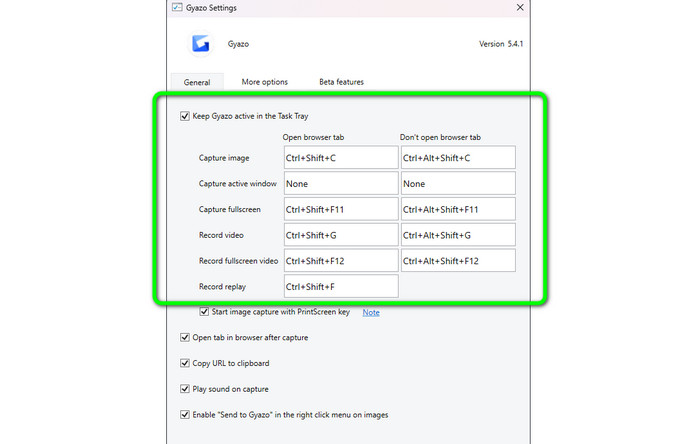The image size is (700, 444).
Task: Click the Capture active window label
Action: click(x=238, y=183)
